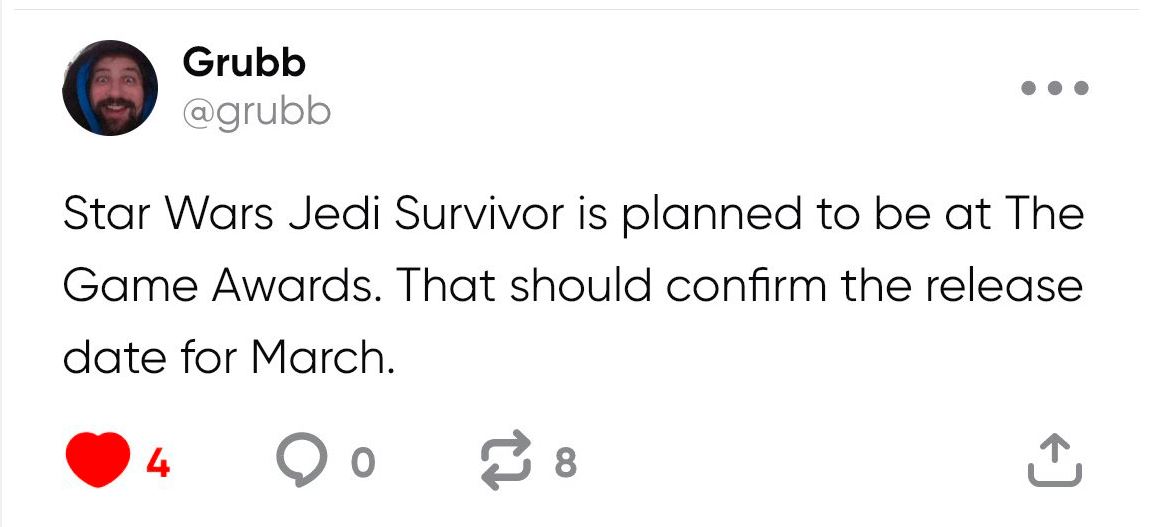The height and width of the screenshot is (527, 1162).
Task: Click the word "Game" starting the second line
Action: (130, 286)
